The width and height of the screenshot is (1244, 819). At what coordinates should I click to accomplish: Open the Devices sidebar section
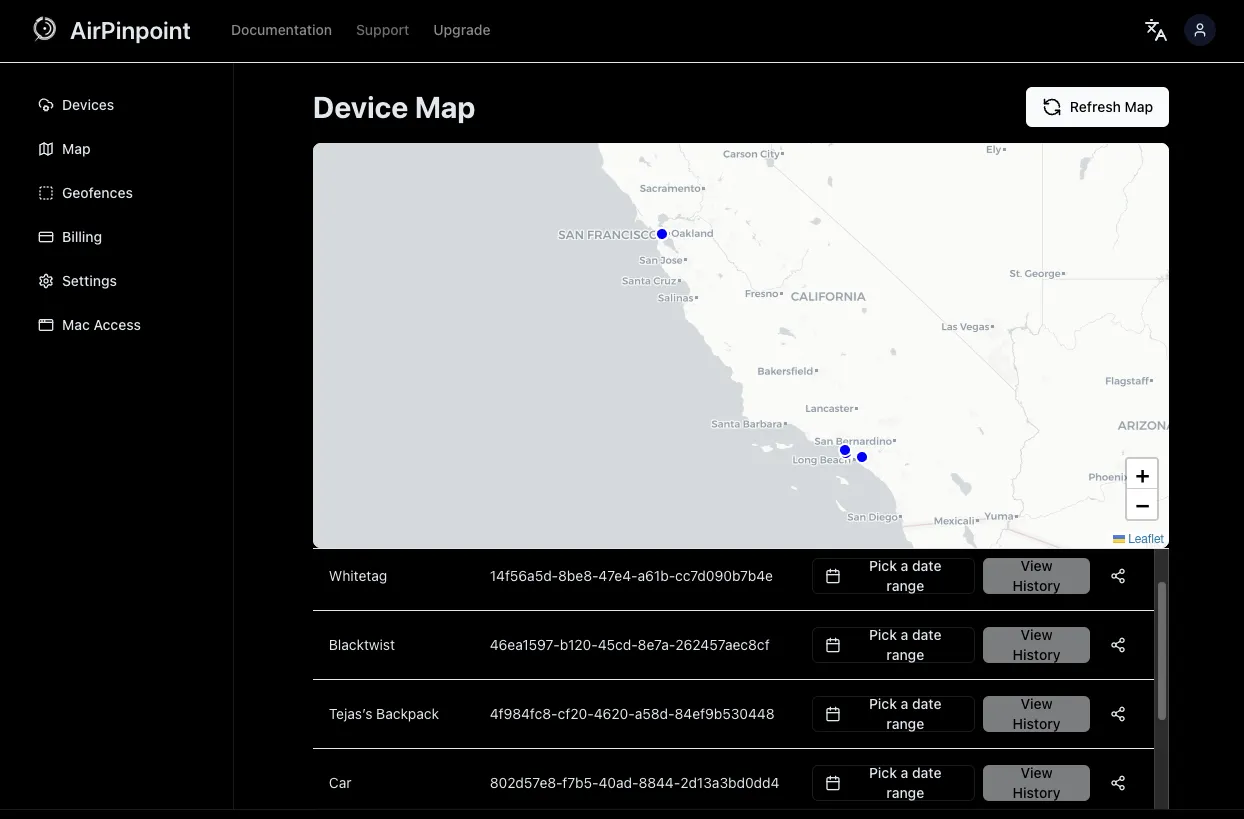[87, 104]
